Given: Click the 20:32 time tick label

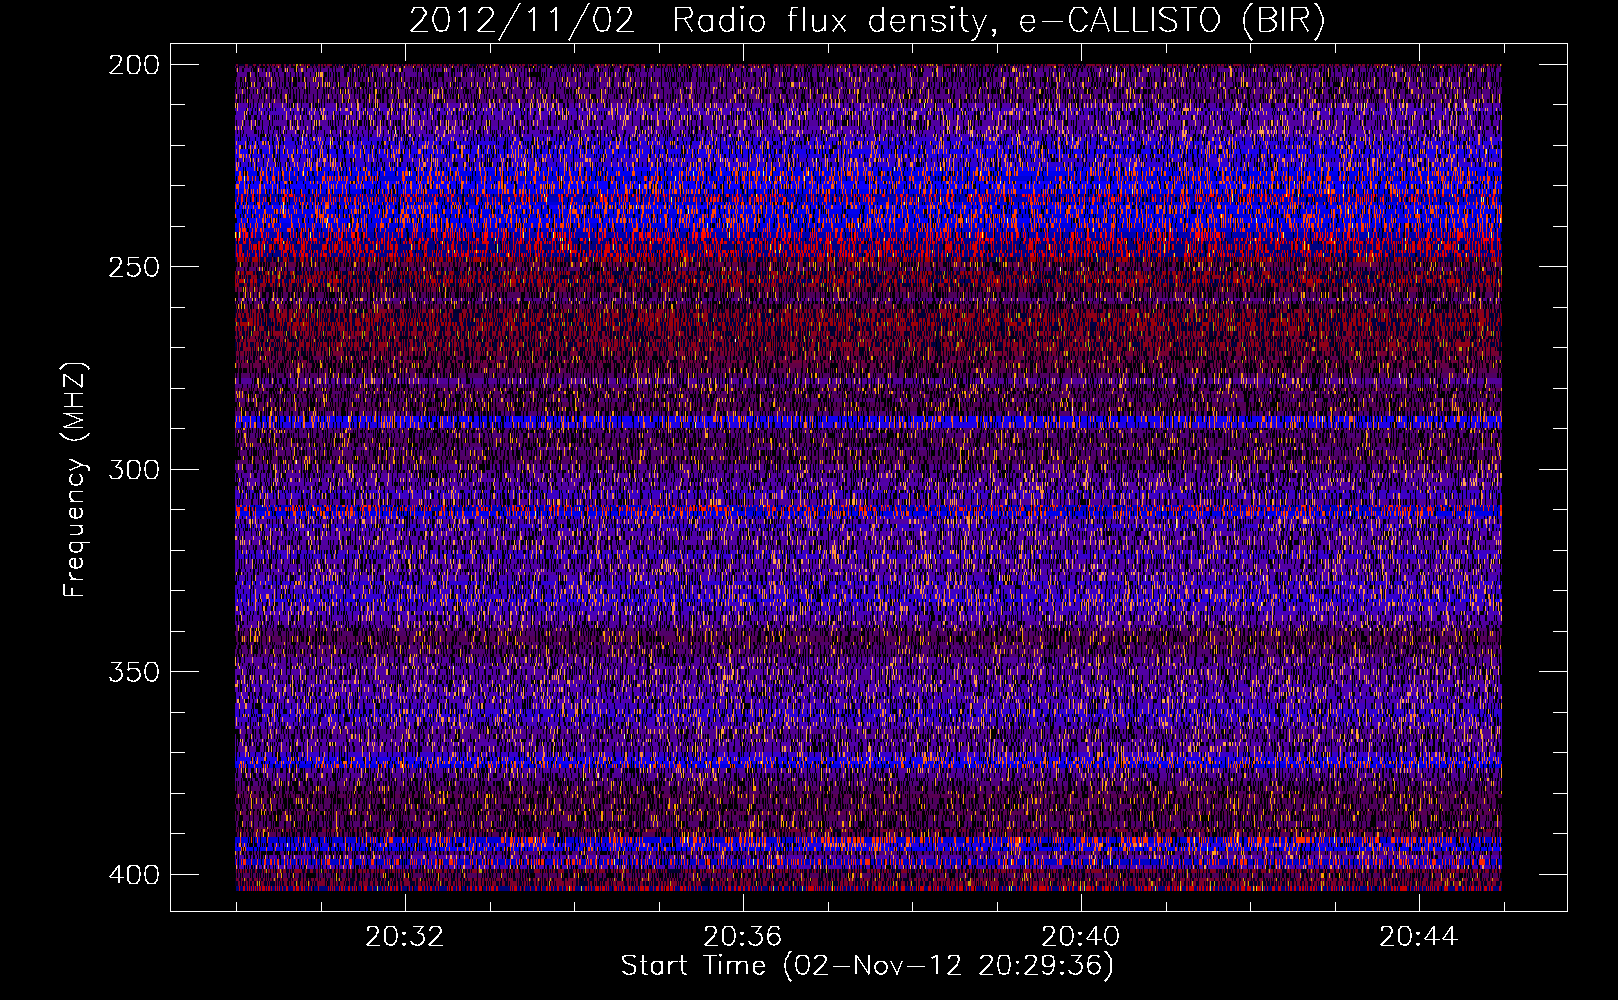Looking at the screenshot, I should pos(405,937).
